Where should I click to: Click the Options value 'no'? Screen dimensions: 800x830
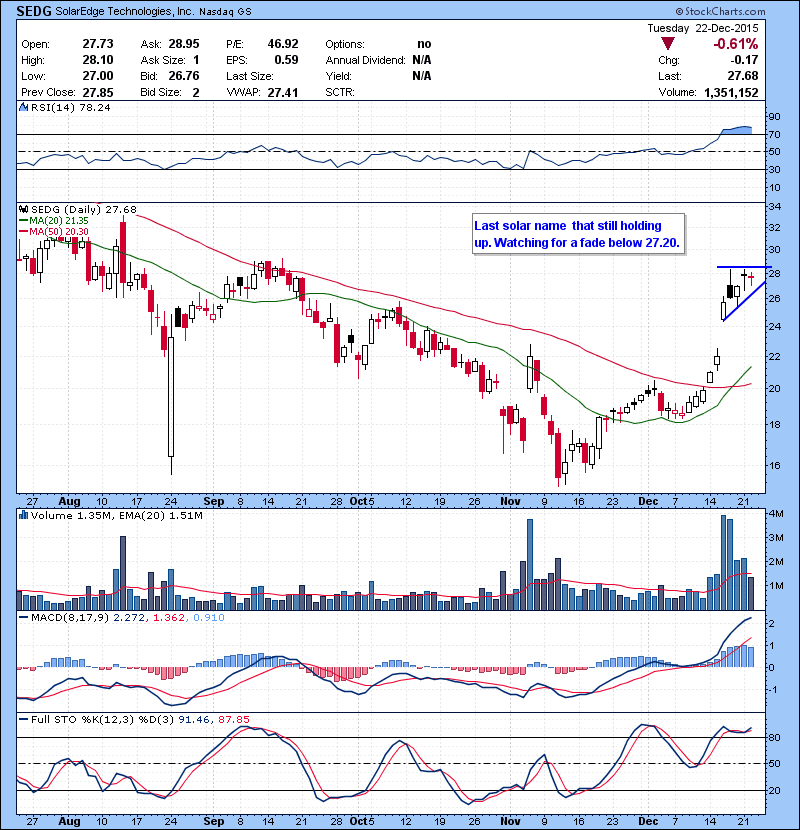[424, 44]
